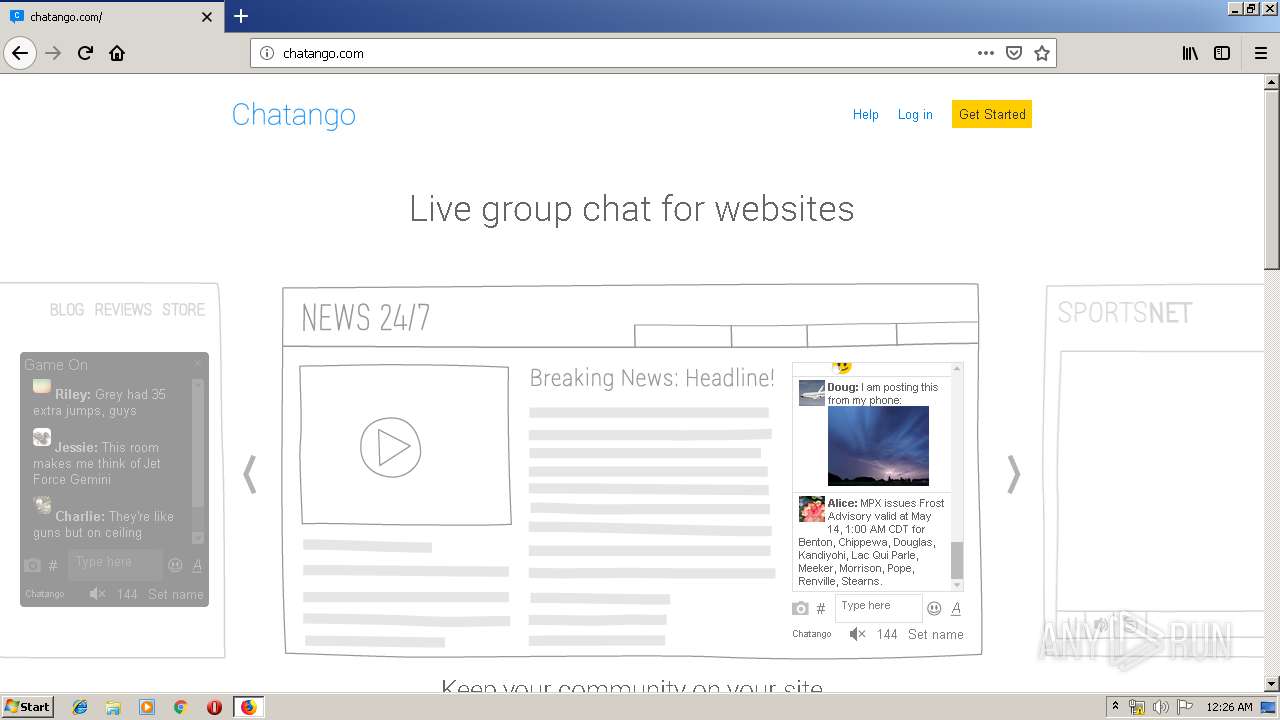1280x720 pixels.
Task: Click Type here field in Game On chat
Action: (x=115, y=563)
